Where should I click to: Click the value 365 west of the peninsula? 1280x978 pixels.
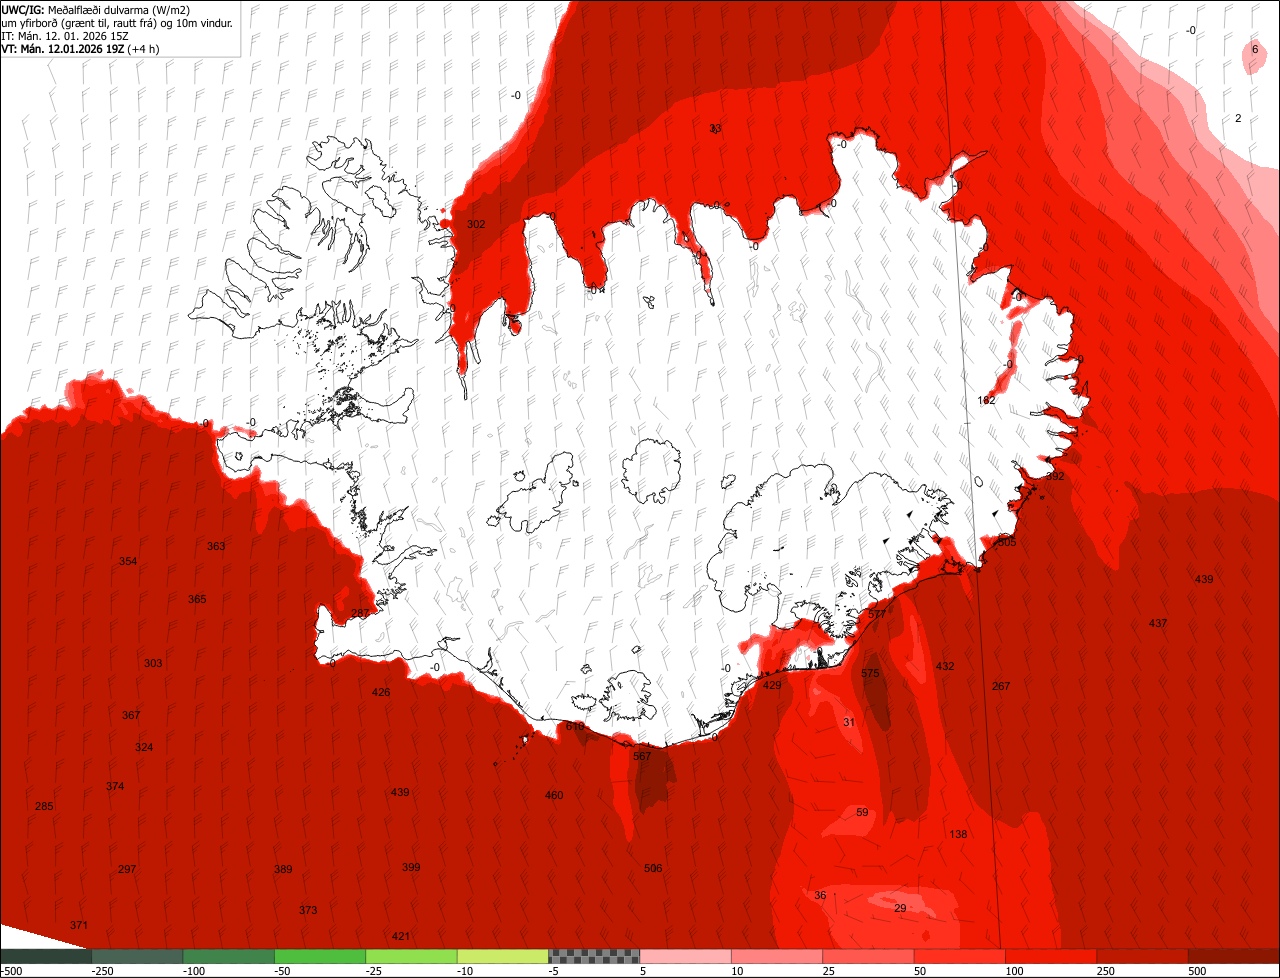pos(197,599)
